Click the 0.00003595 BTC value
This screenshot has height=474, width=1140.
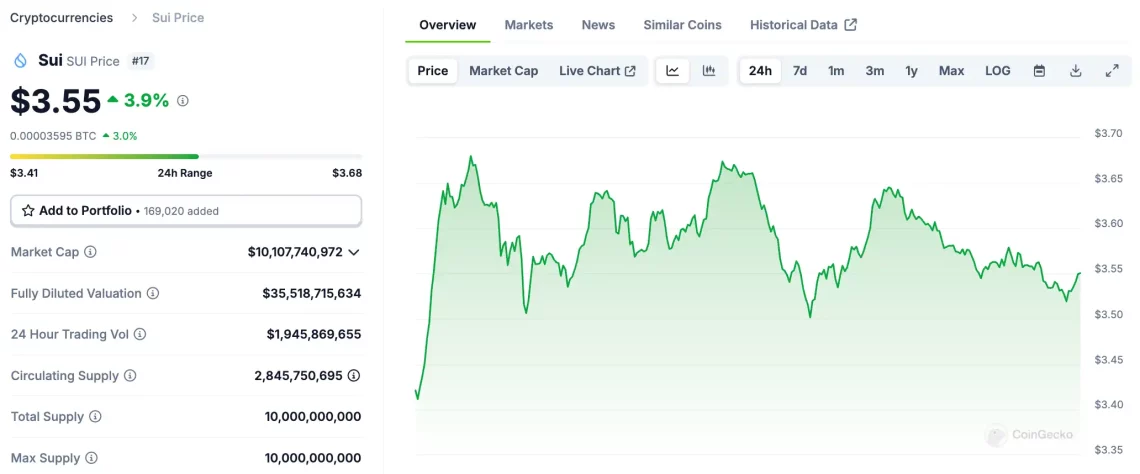pyautogui.click(x=53, y=136)
